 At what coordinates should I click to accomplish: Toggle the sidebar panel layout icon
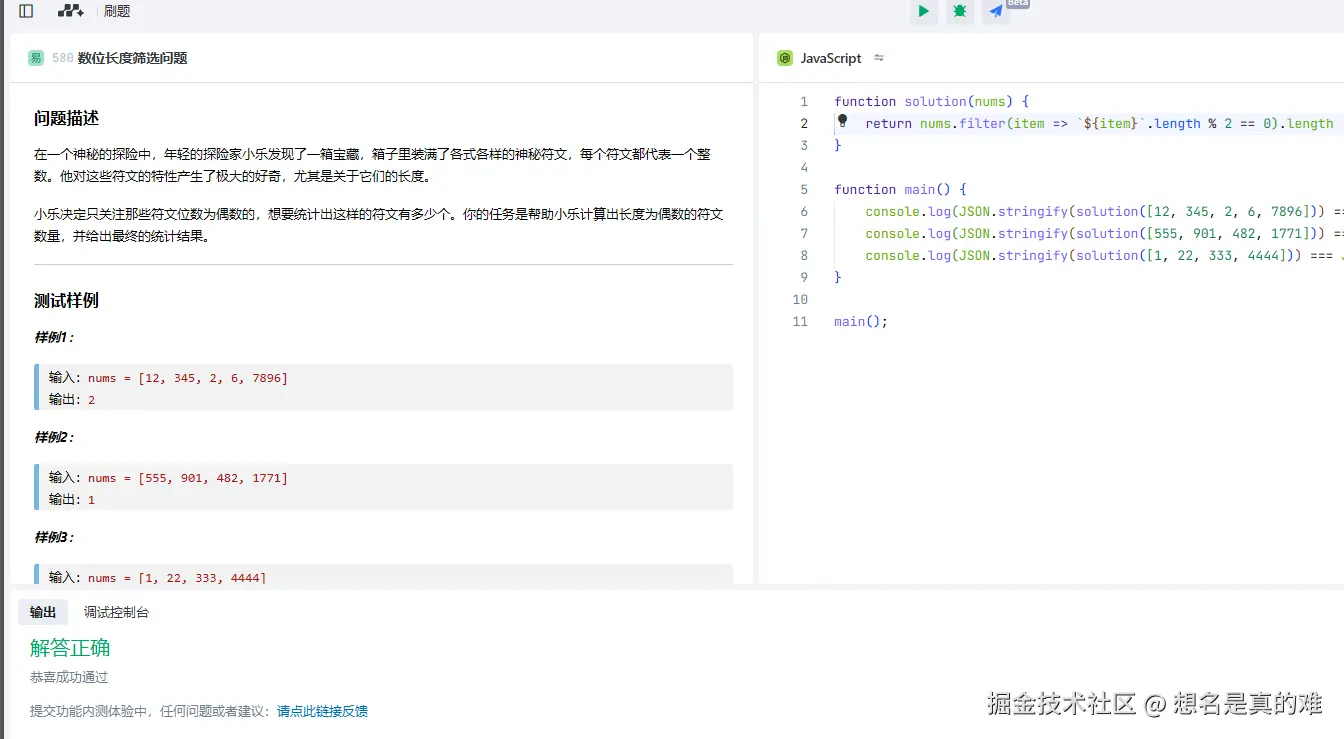tap(24, 11)
